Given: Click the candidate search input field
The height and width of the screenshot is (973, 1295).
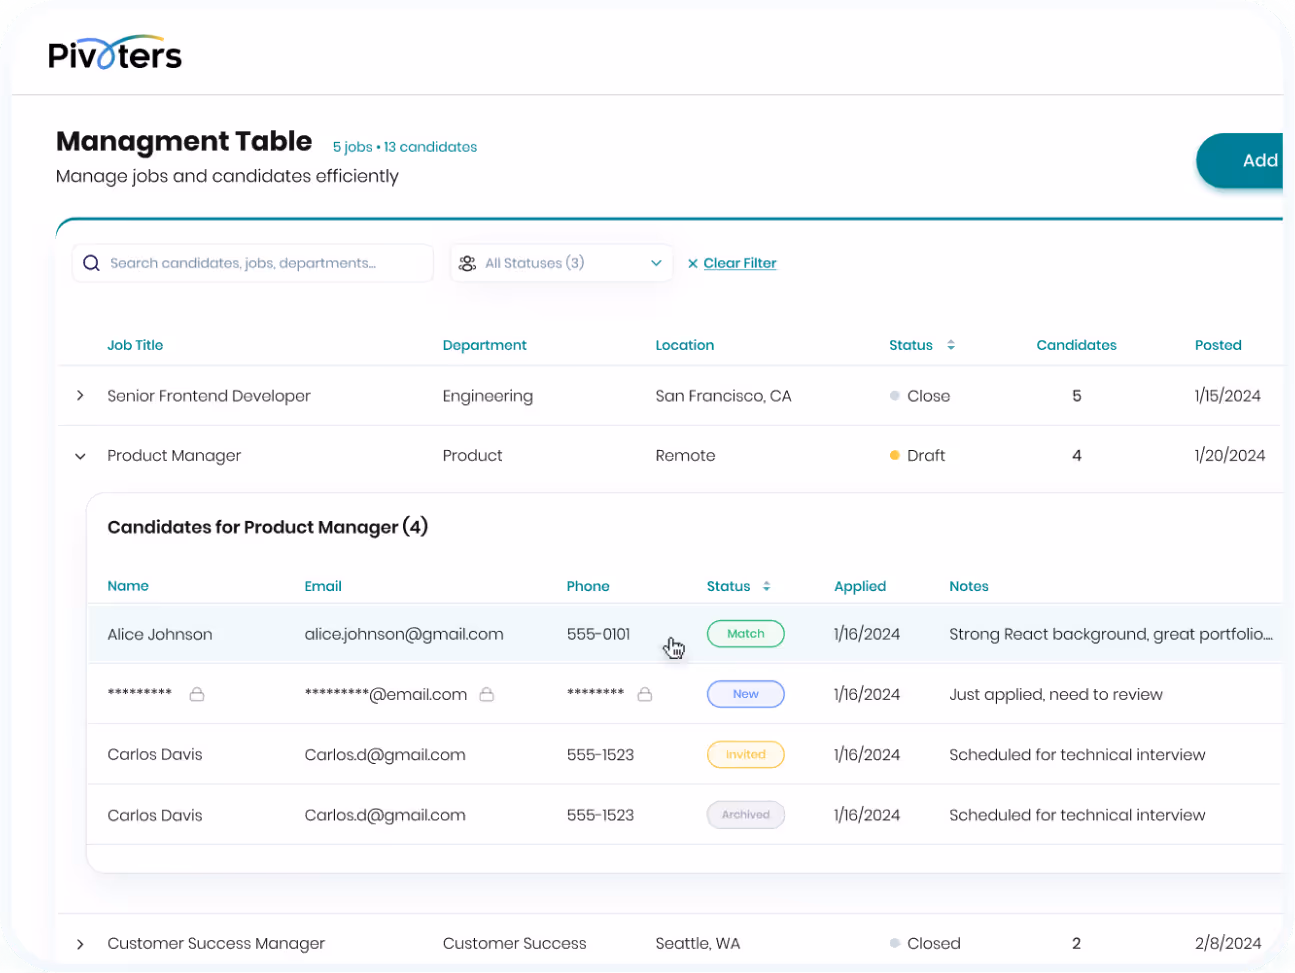Looking at the screenshot, I should 250,262.
